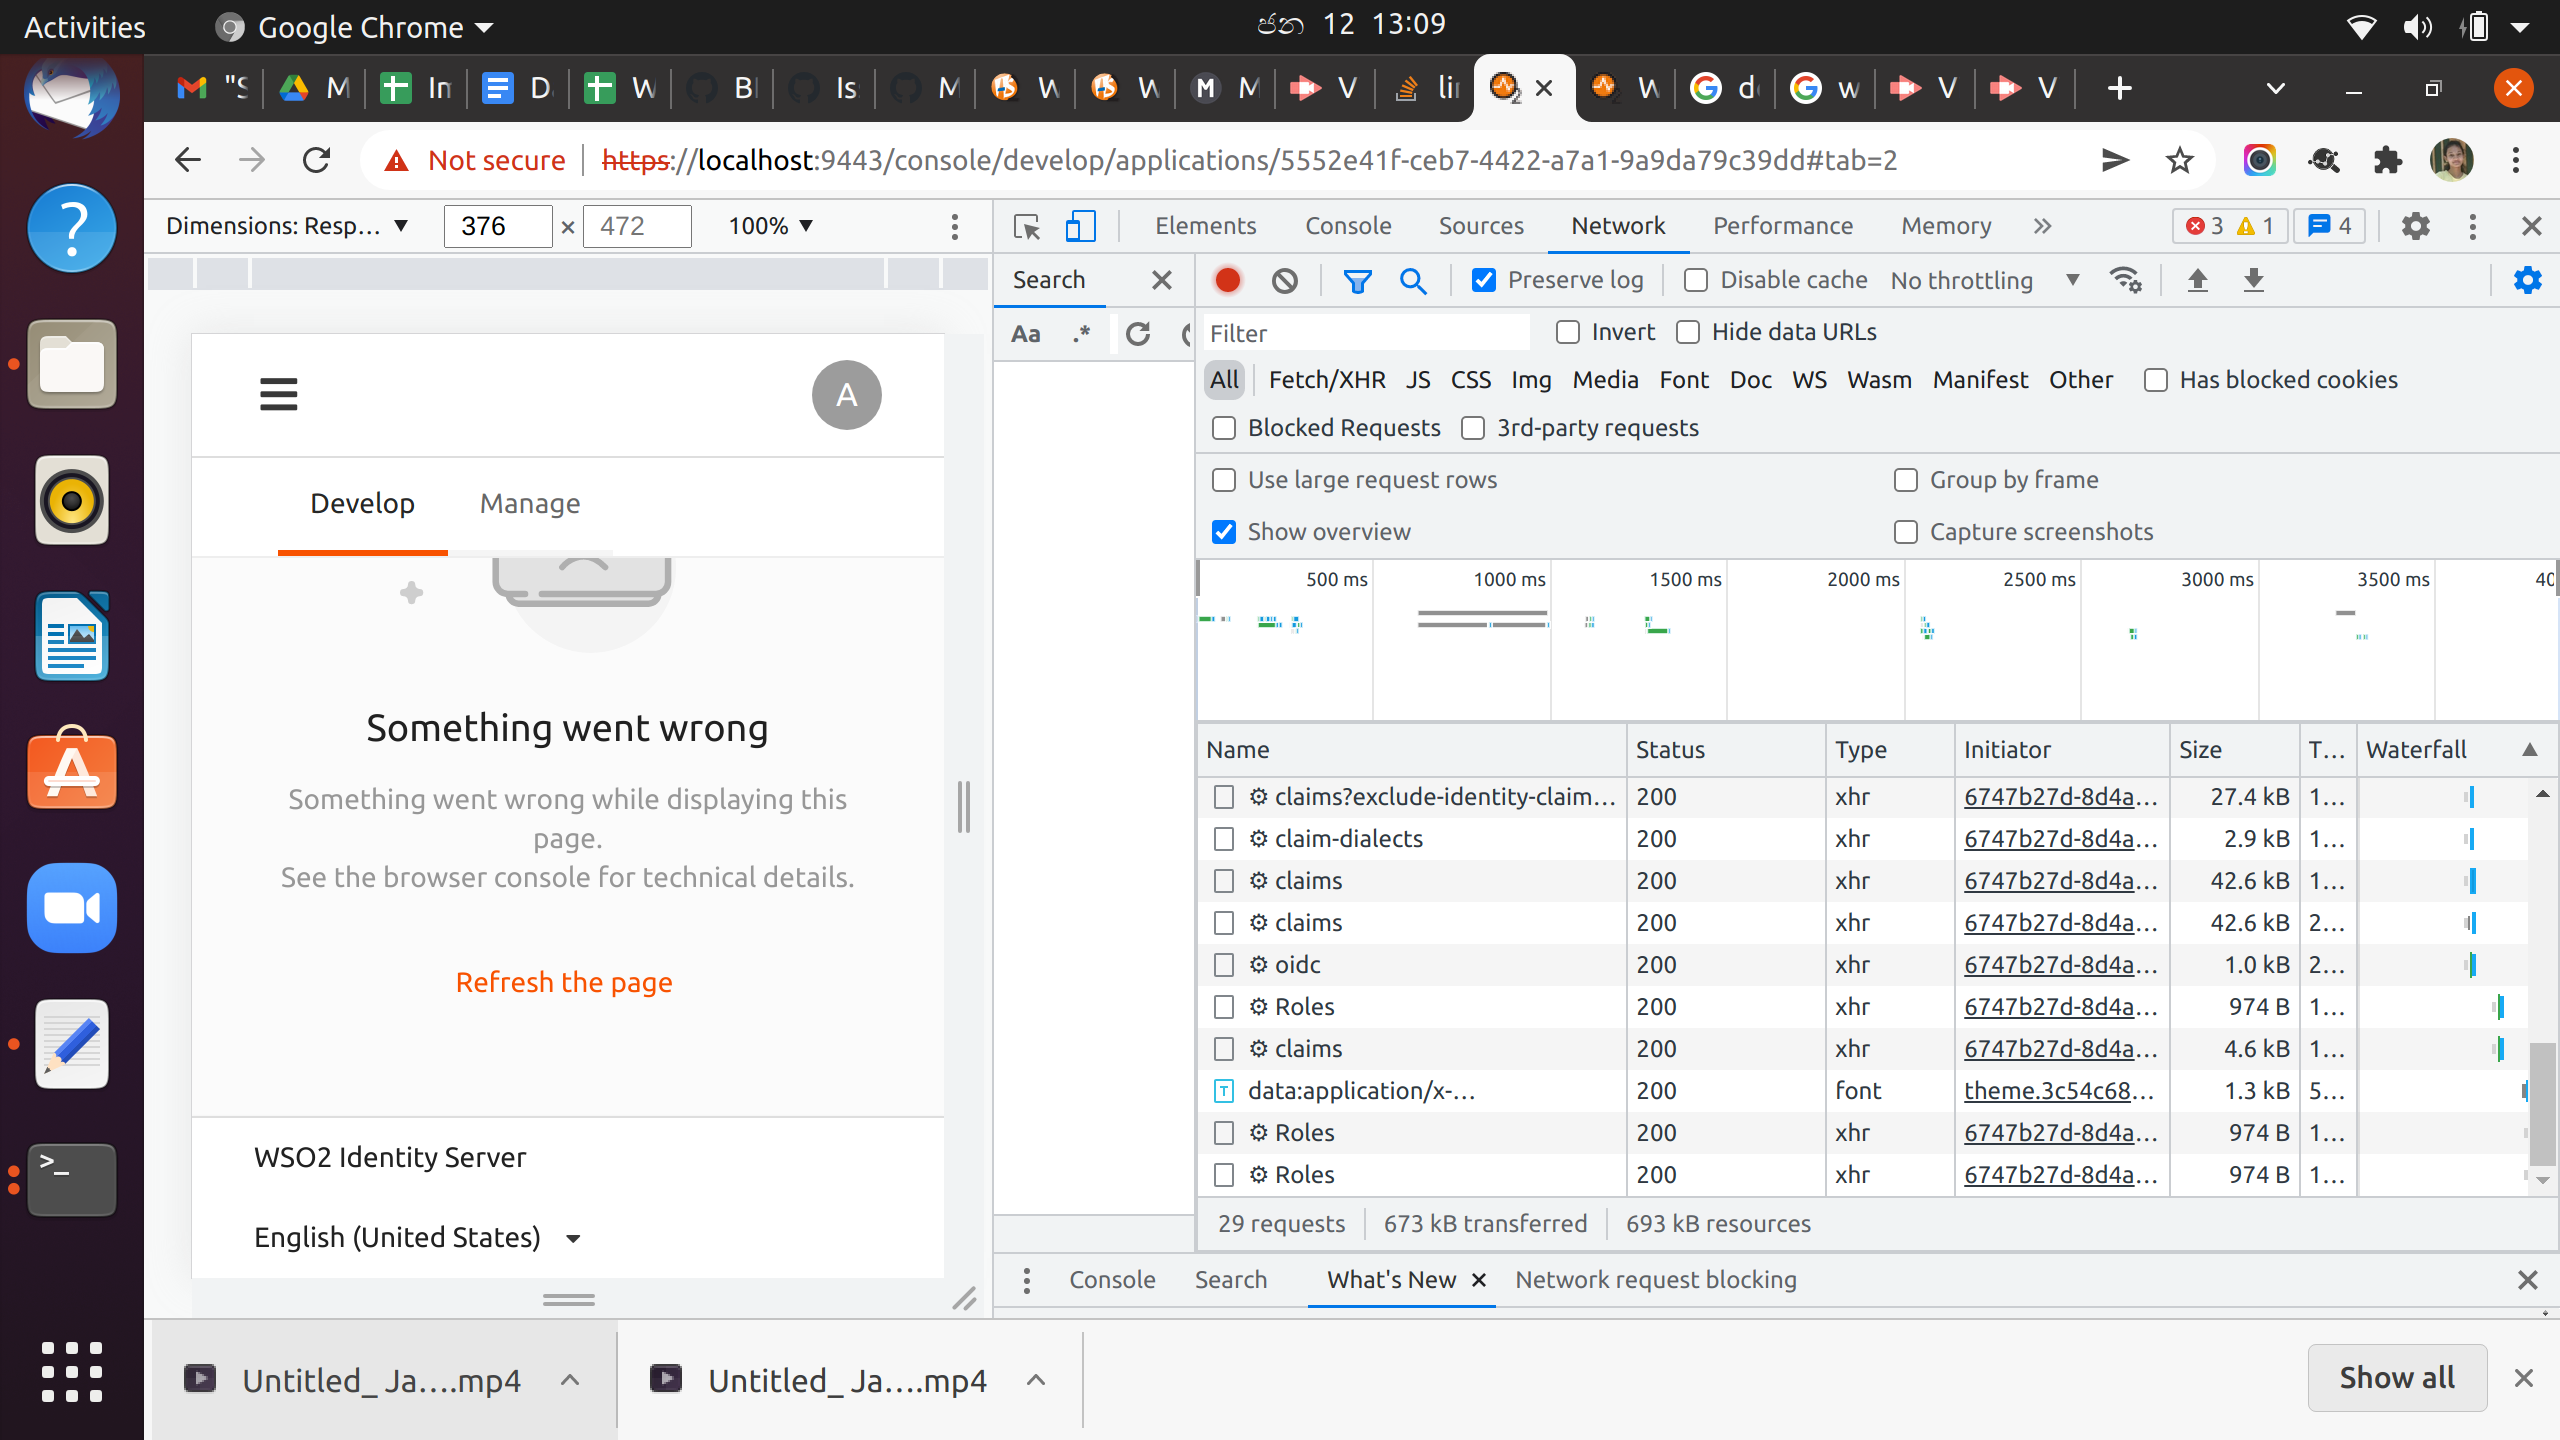Open DevTools settings gear
The image size is (2560, 1440).
(2415, 226)
